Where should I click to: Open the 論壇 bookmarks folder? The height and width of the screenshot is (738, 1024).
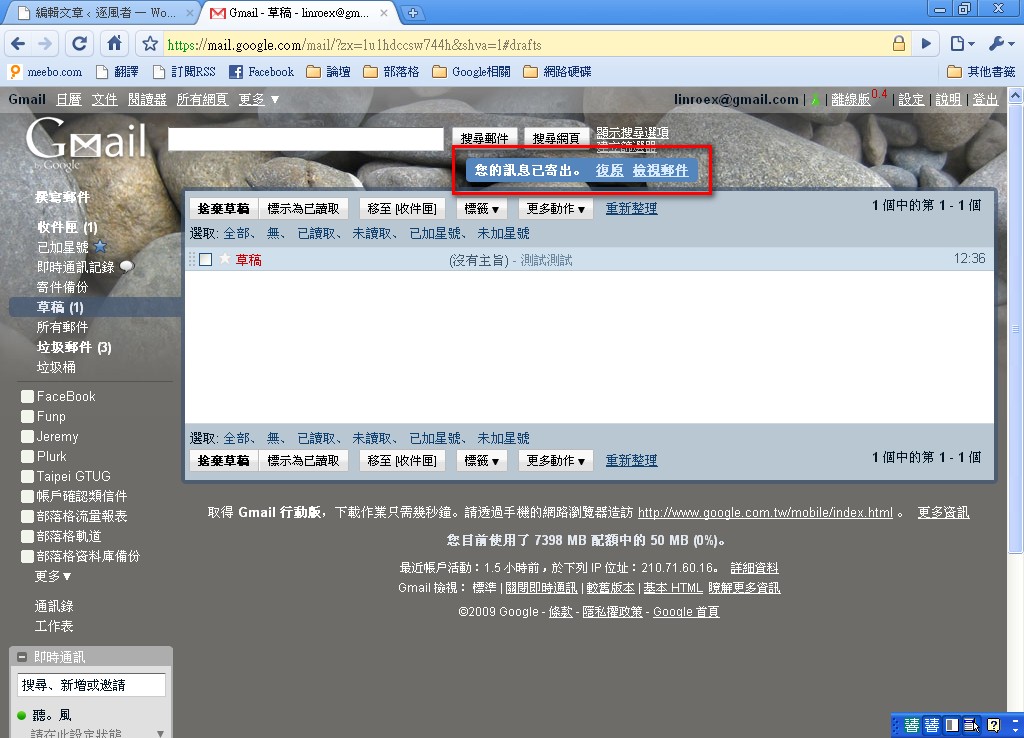328,72
